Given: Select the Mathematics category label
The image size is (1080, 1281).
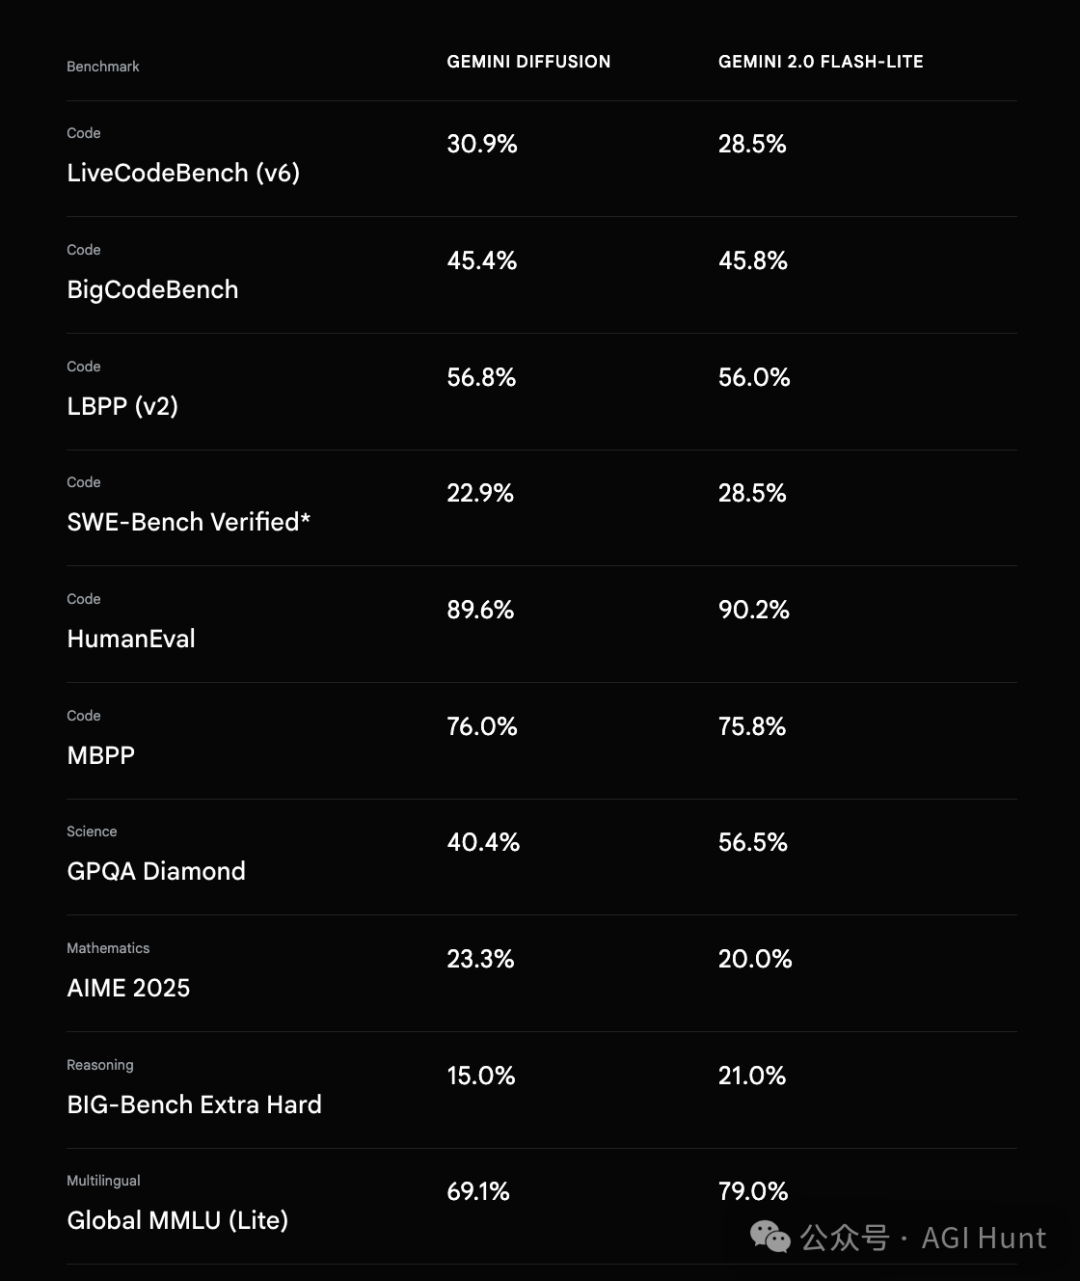Looking at the screenshot, I should (x=108, y=948).
